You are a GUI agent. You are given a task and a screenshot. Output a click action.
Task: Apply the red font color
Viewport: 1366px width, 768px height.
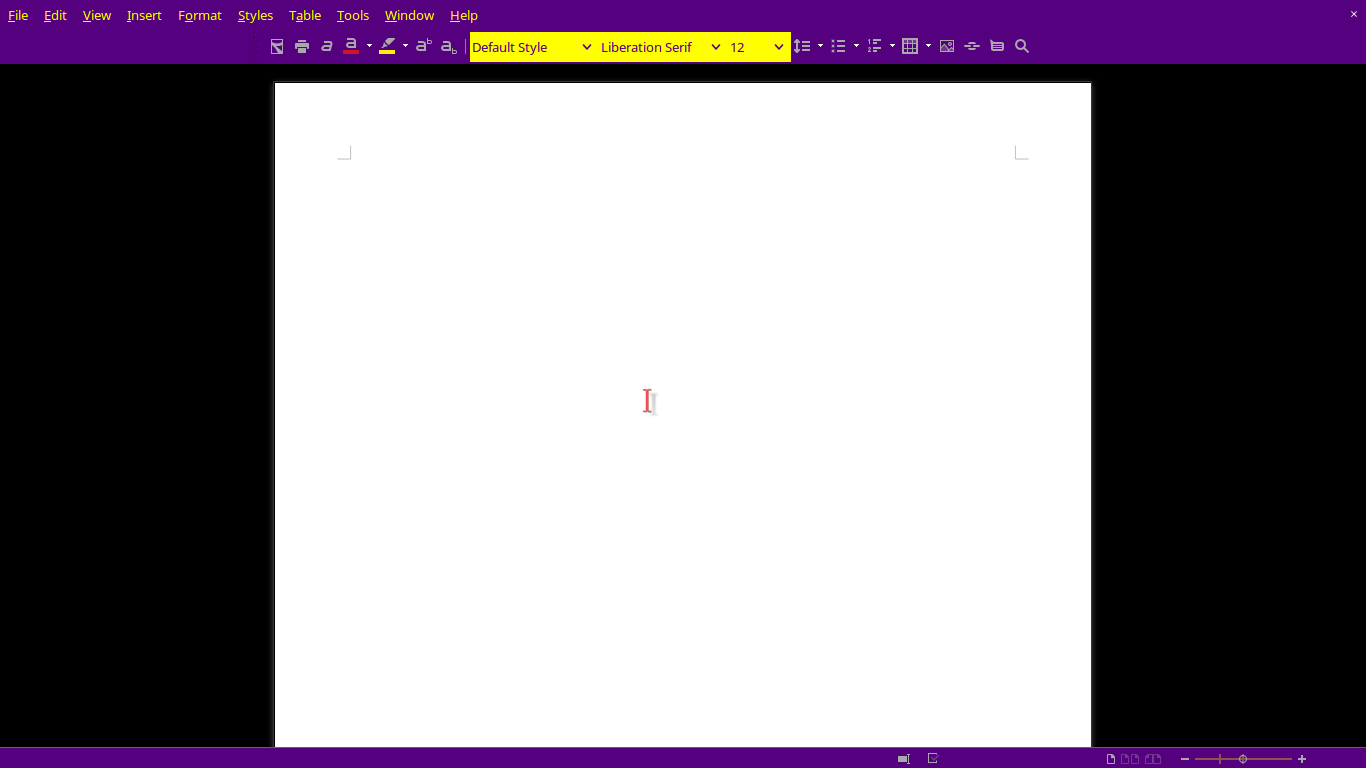click(351, 46)
